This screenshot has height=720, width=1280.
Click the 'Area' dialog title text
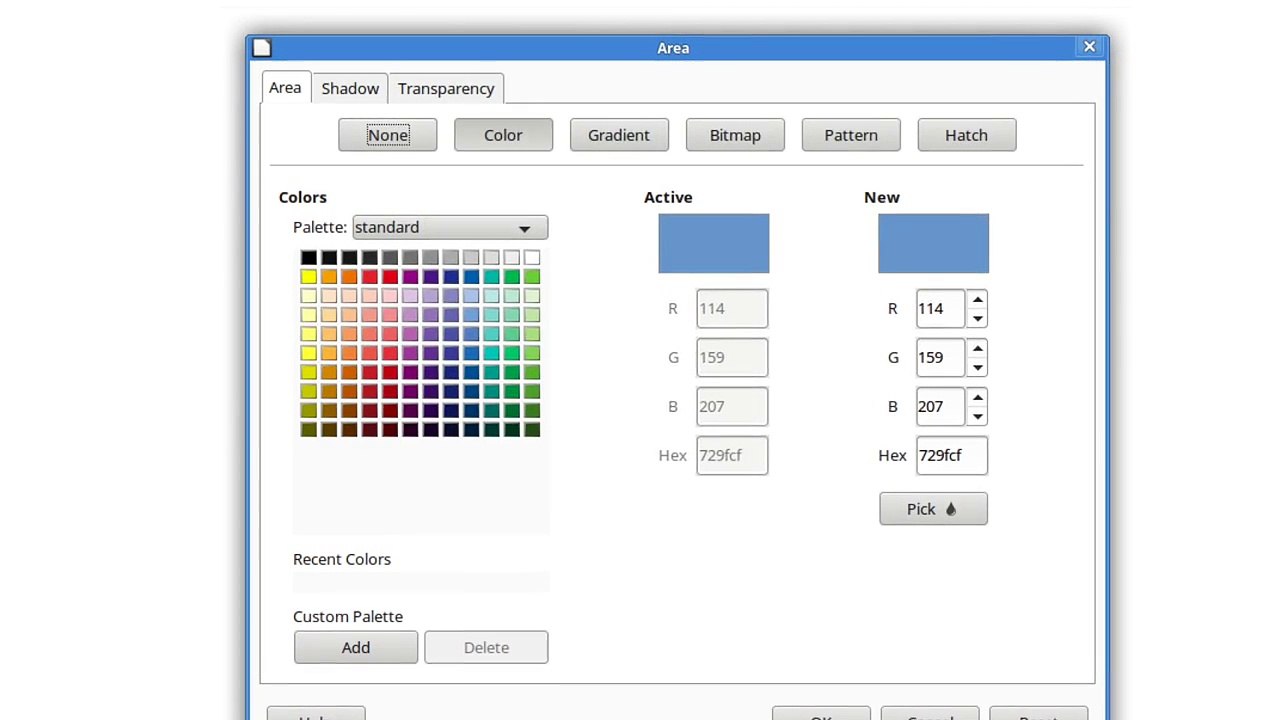[673, 47]
